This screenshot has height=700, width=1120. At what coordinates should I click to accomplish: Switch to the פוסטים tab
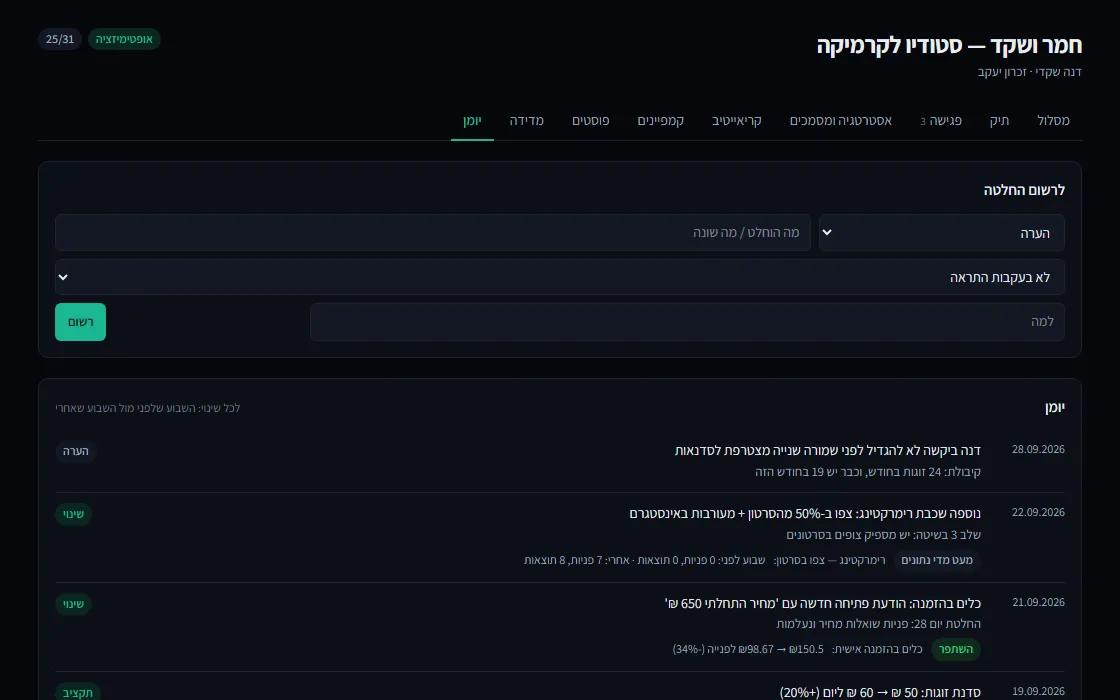click(590, 120)
